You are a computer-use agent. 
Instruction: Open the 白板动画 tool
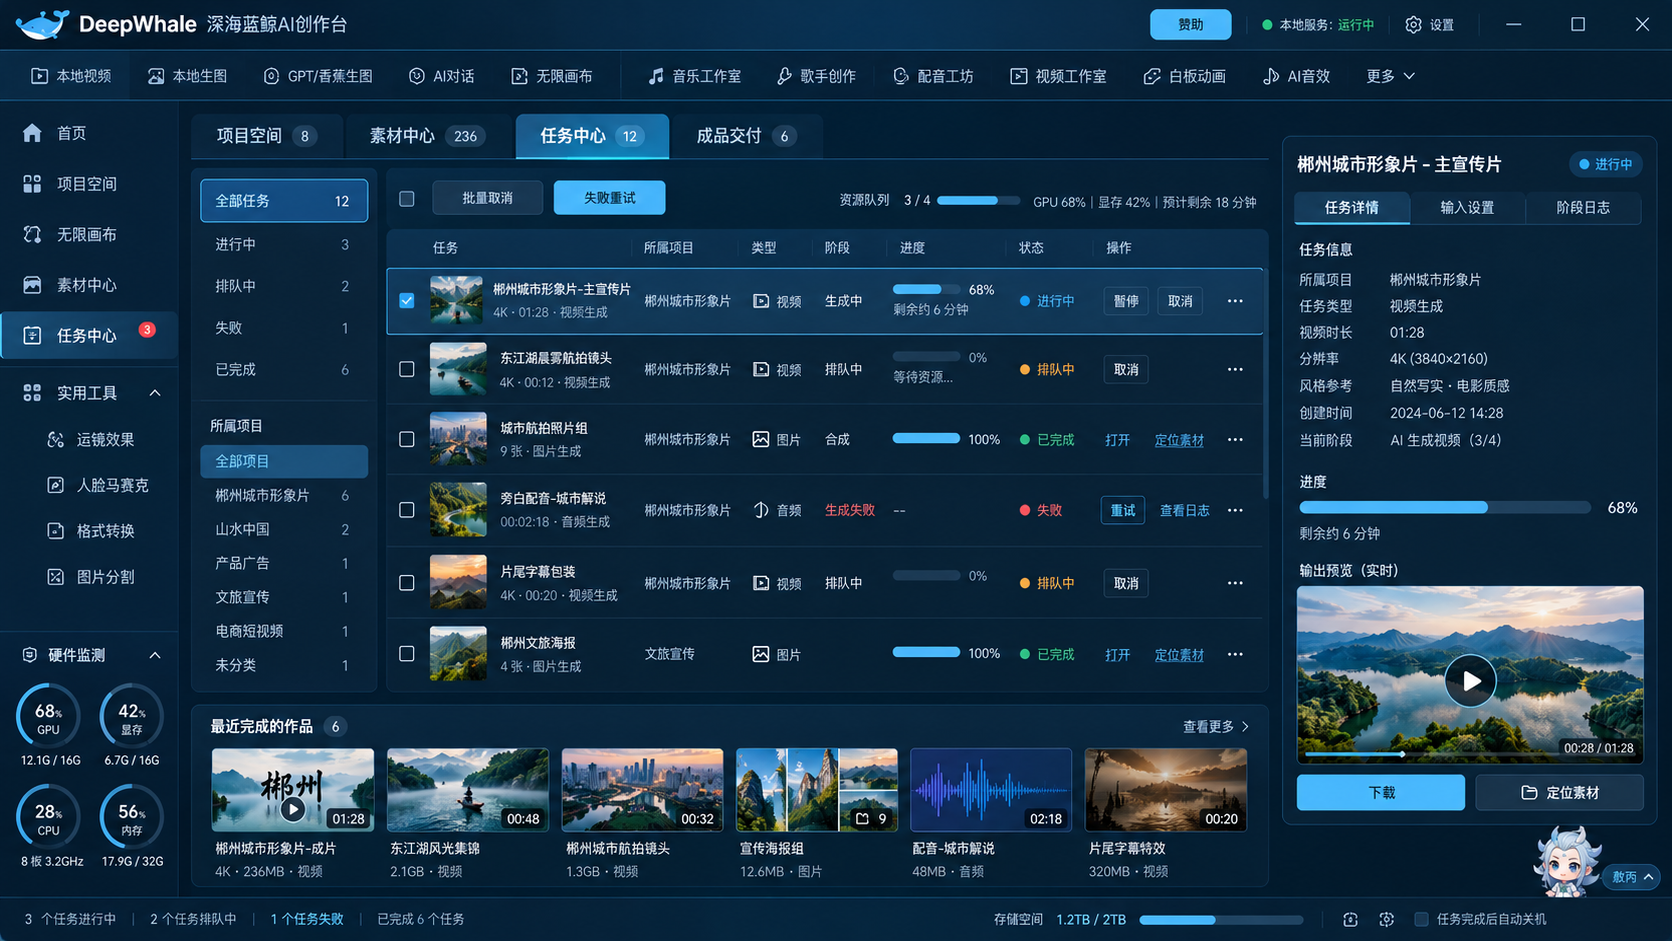tap(1185, 76)
